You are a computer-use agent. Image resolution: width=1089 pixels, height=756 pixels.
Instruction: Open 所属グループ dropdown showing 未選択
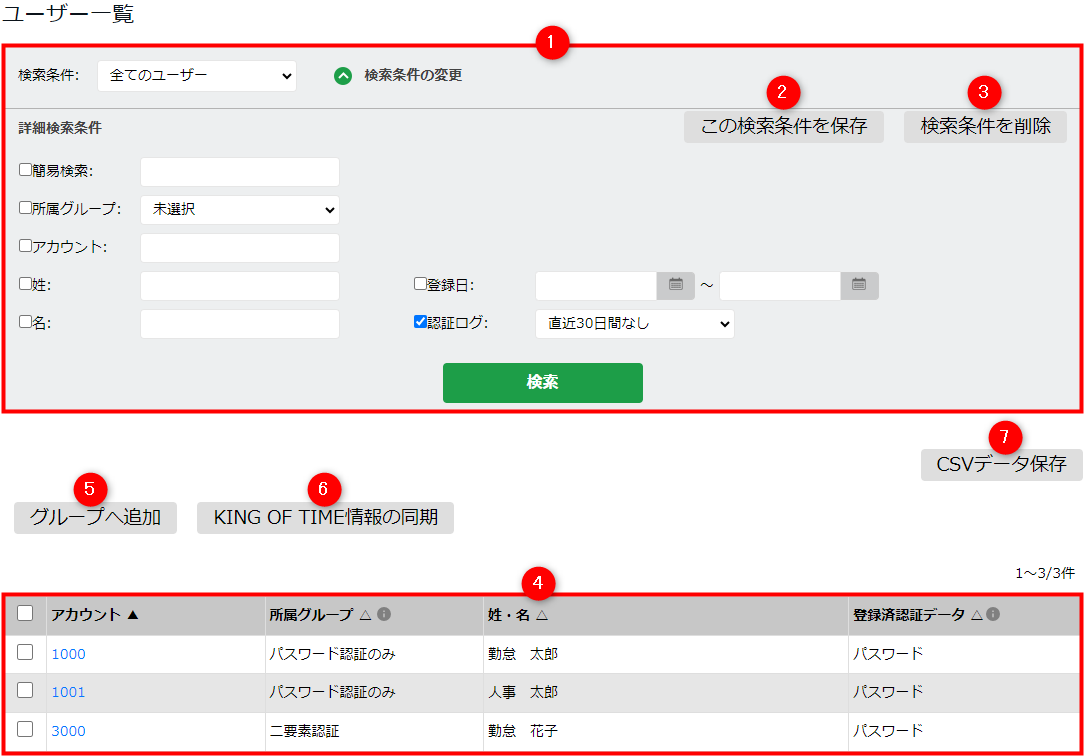(240, 210)
